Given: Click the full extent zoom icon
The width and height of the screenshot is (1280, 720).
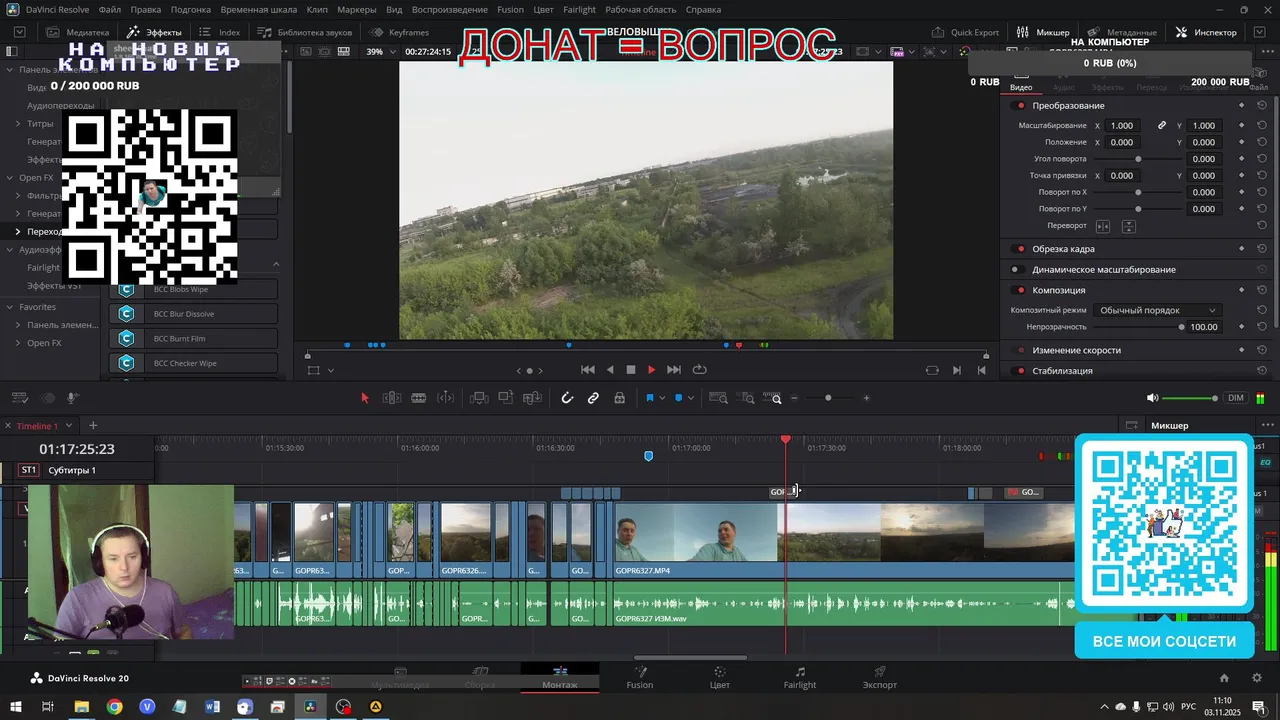Looking at the screenshot, I should click(x=718, y=398).
